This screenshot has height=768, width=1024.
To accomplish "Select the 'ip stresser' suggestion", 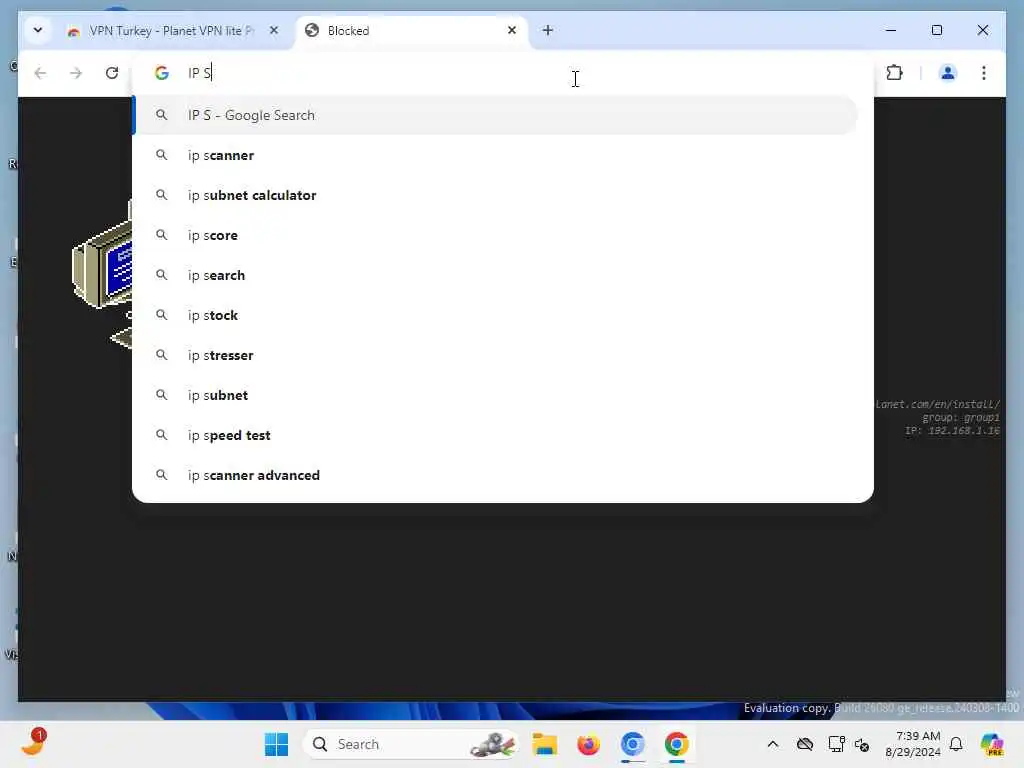I will pyautogui.click(x=496, y=355).
